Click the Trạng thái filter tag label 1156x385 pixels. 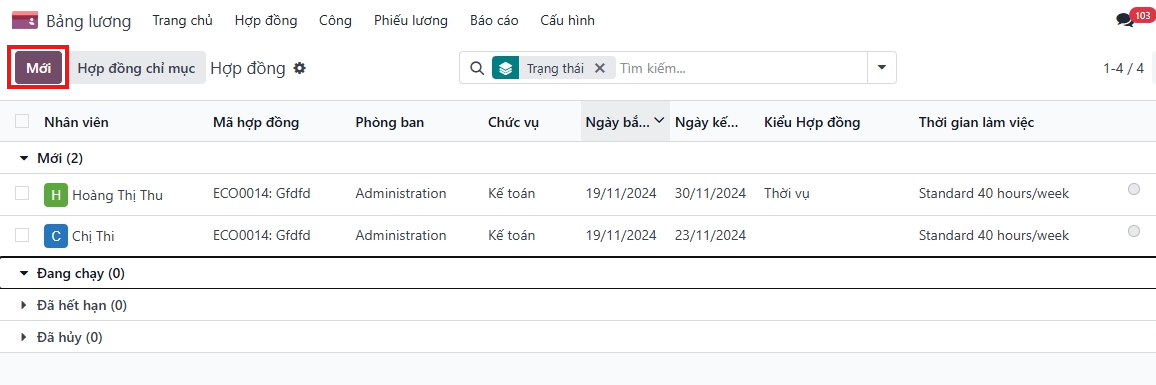click(x=555, y=68)
